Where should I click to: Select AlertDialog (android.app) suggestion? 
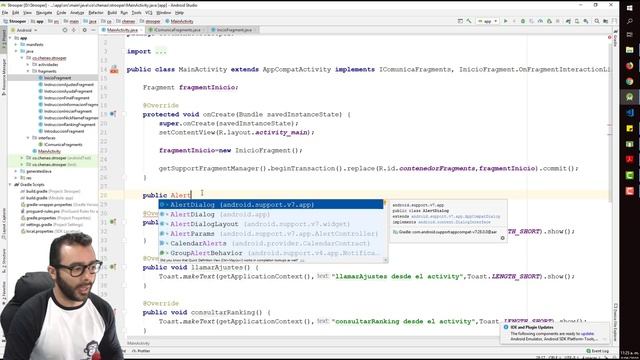coord(271,214)
